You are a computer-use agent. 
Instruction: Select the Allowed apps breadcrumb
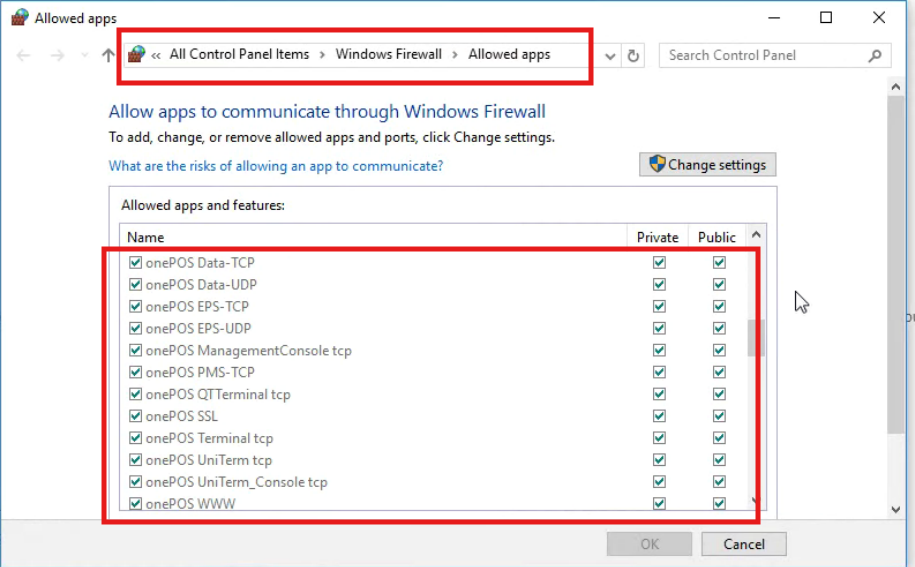pos(509,54)
